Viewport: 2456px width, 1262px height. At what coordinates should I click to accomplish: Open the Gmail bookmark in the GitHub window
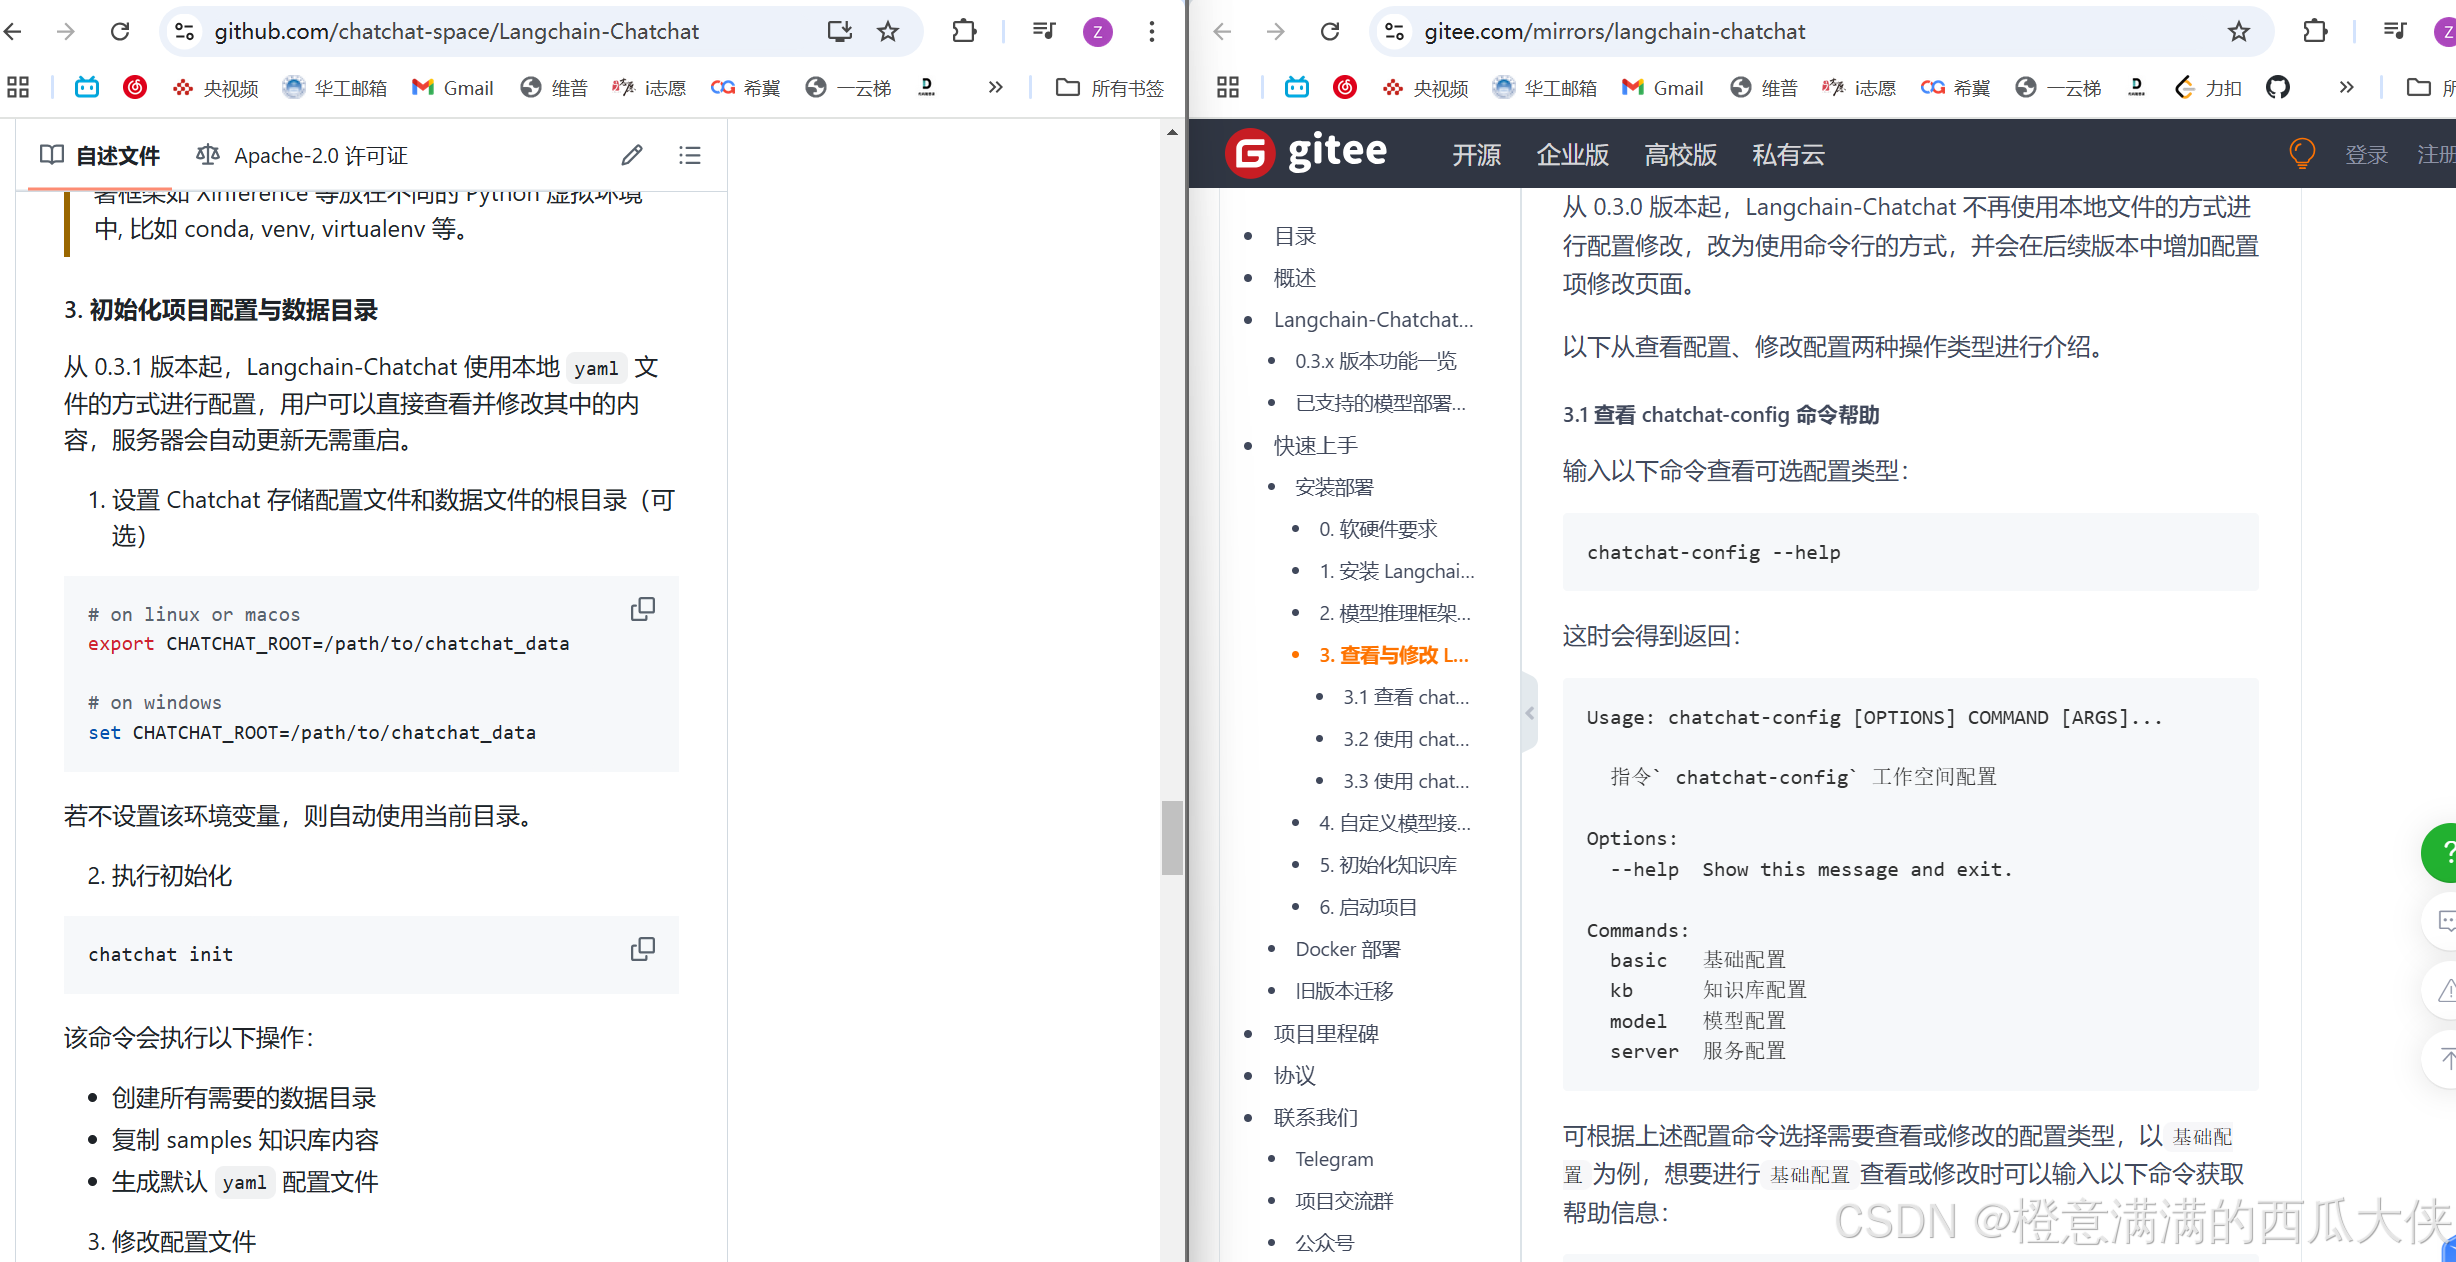click(x=453, y=88)
